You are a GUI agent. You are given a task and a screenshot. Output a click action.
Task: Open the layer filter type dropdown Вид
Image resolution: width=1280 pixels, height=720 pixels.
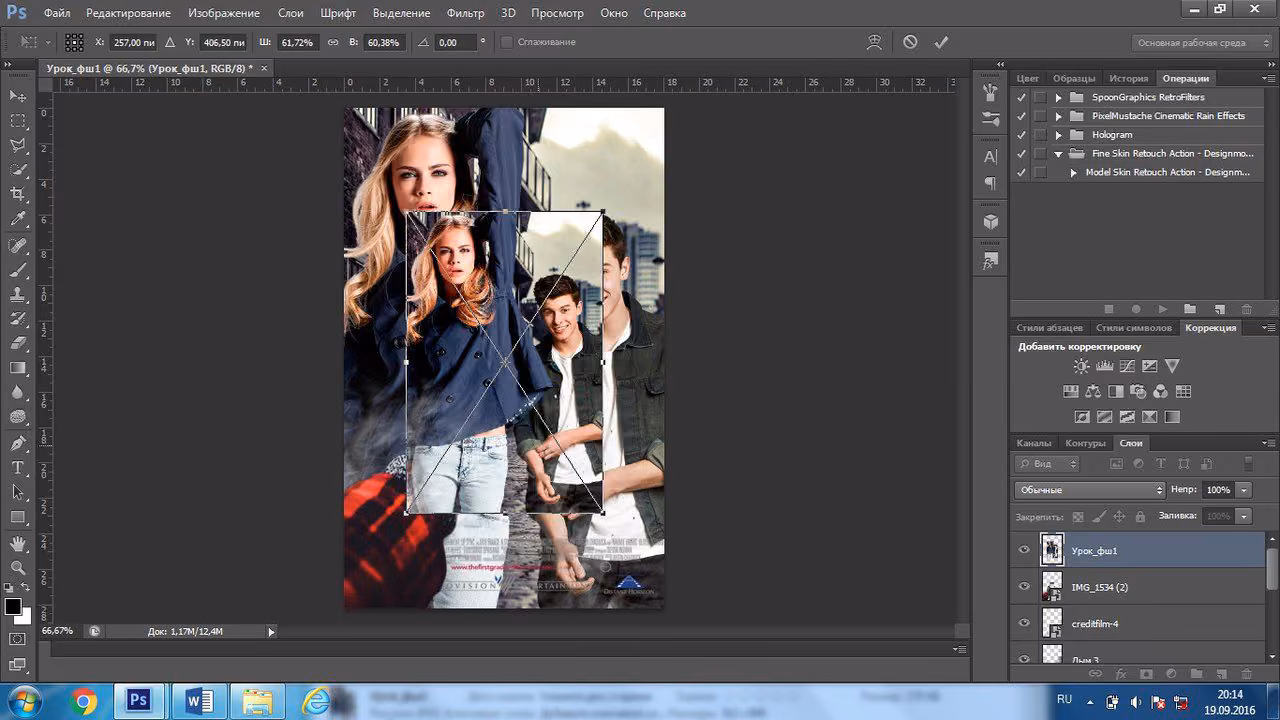1048,464
